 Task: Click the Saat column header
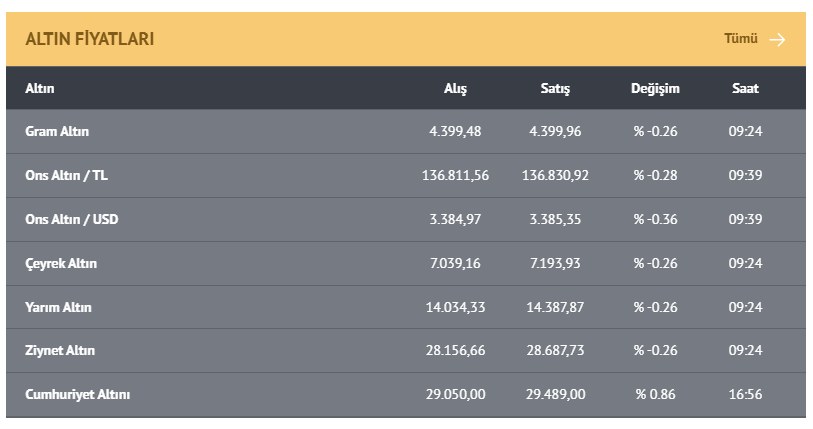click(x=745, y=88)
